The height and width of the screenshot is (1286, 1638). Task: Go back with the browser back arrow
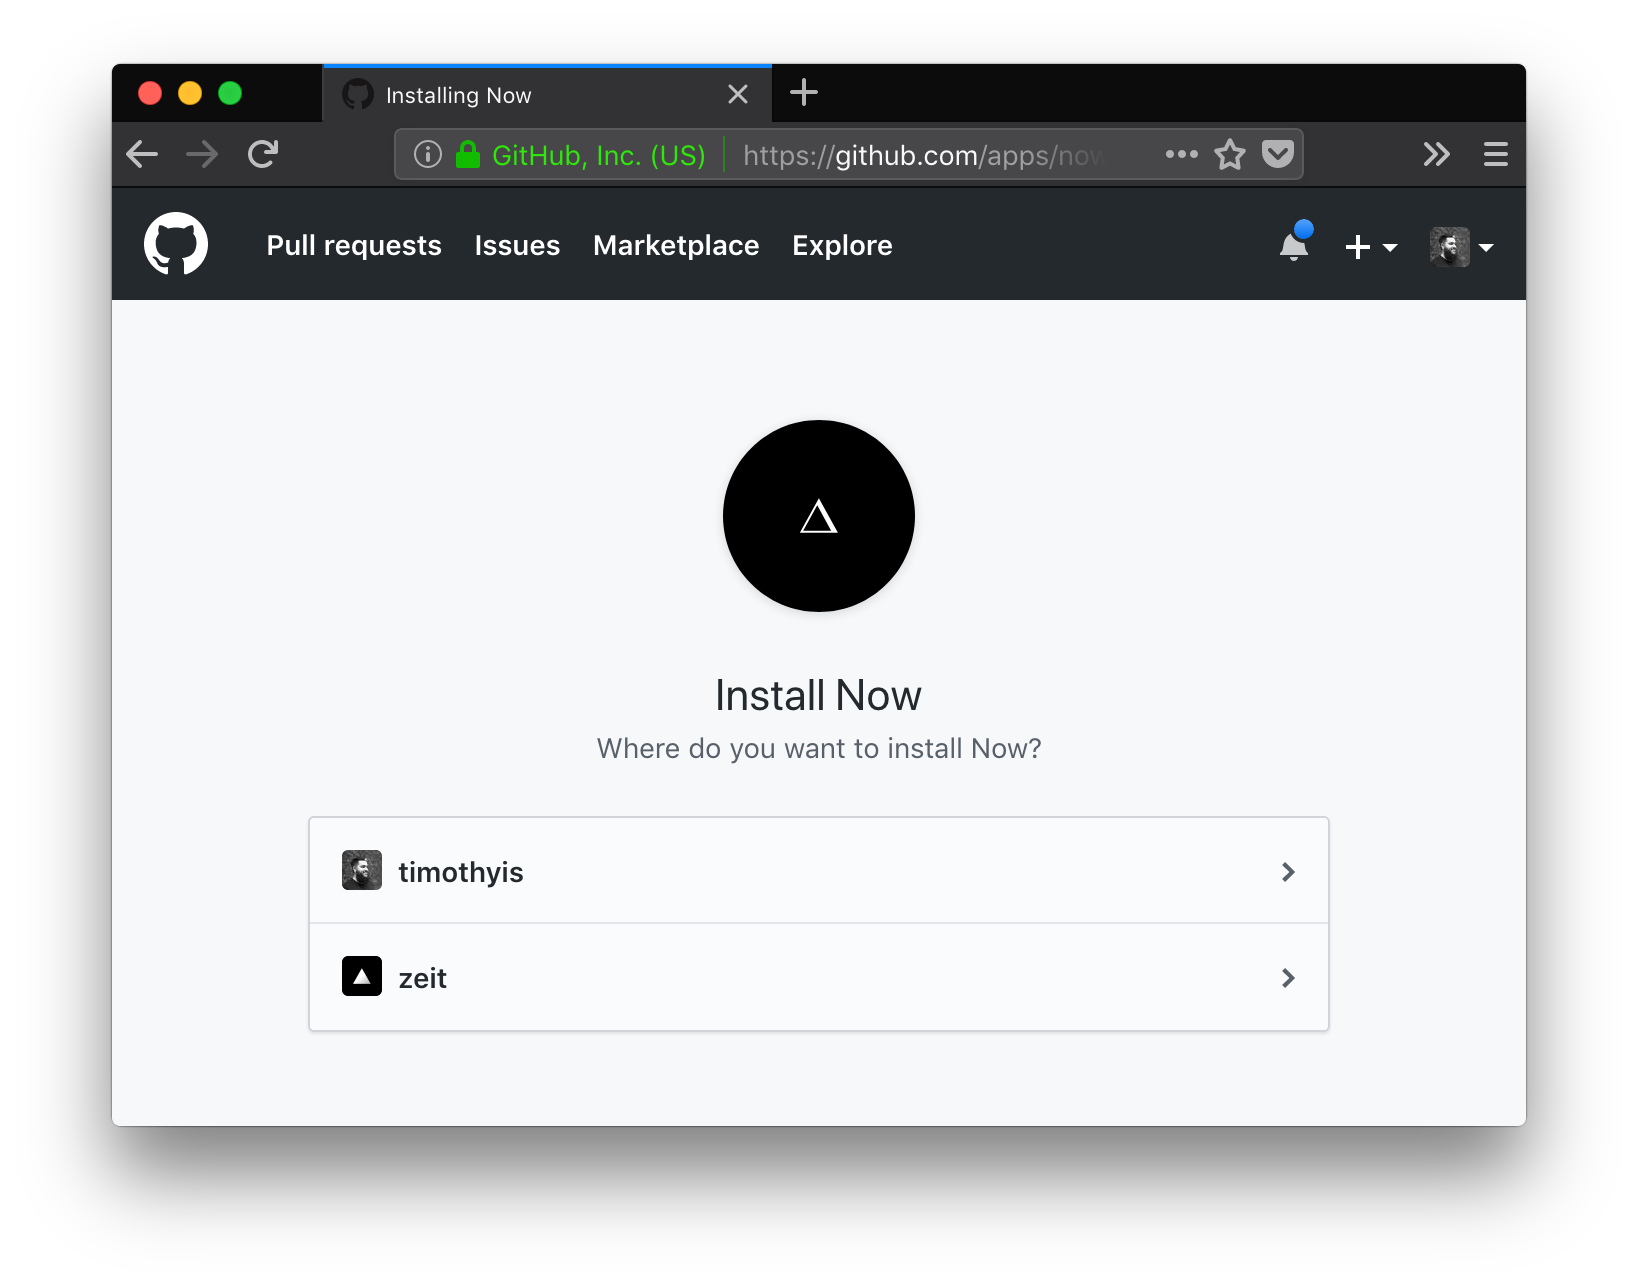click(142, 154)
